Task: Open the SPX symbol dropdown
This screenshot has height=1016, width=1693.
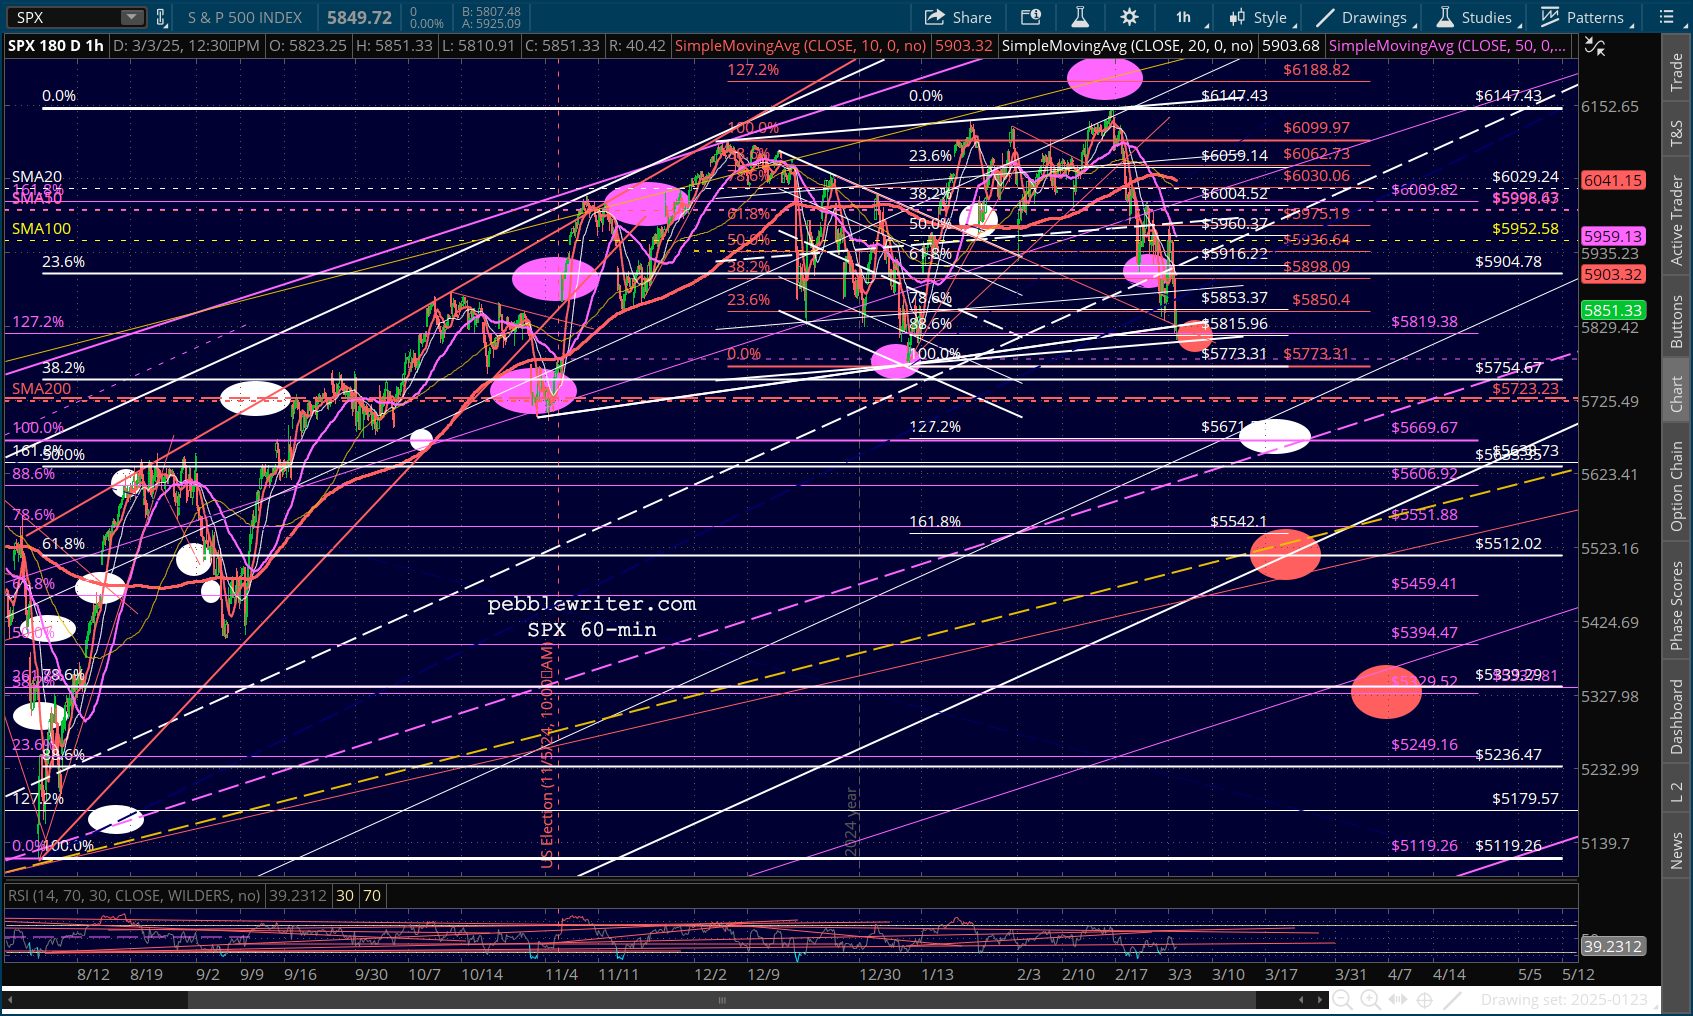Action: (132, 17)
